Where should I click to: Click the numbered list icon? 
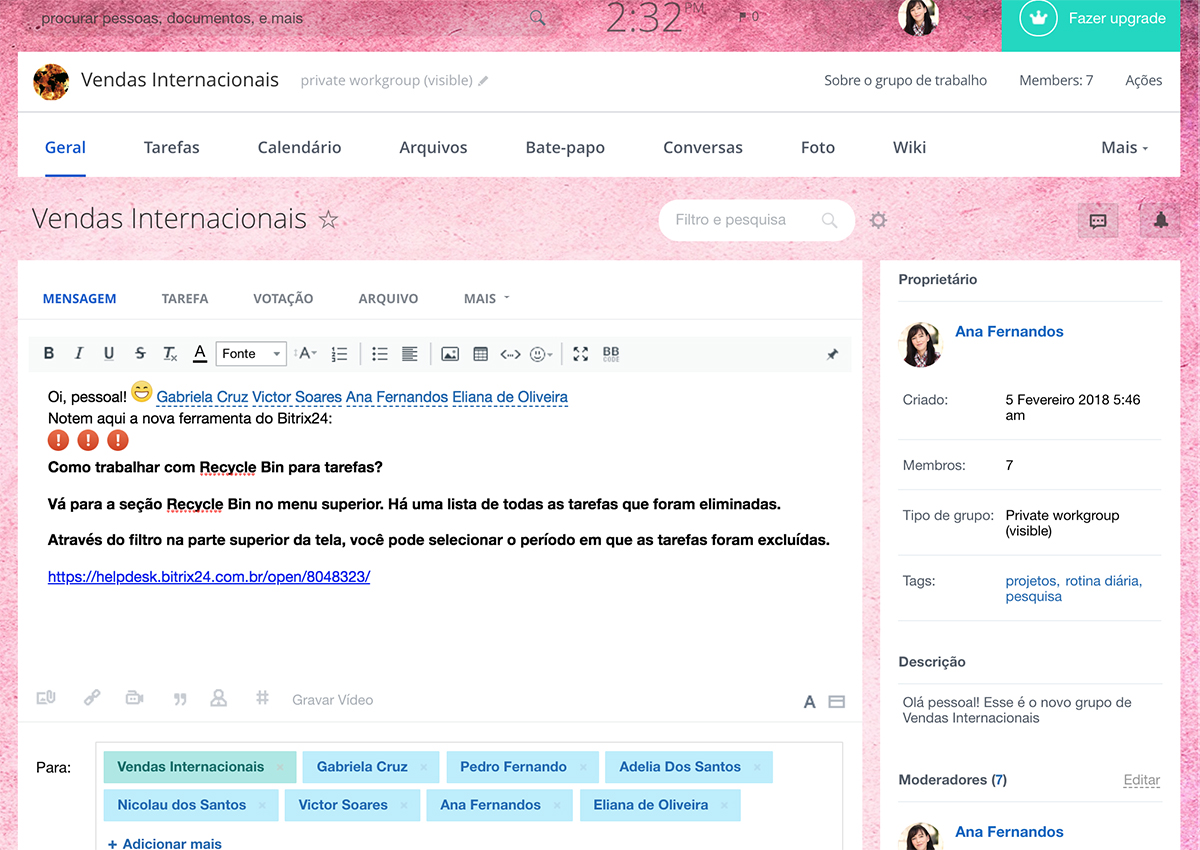point(340,354)
